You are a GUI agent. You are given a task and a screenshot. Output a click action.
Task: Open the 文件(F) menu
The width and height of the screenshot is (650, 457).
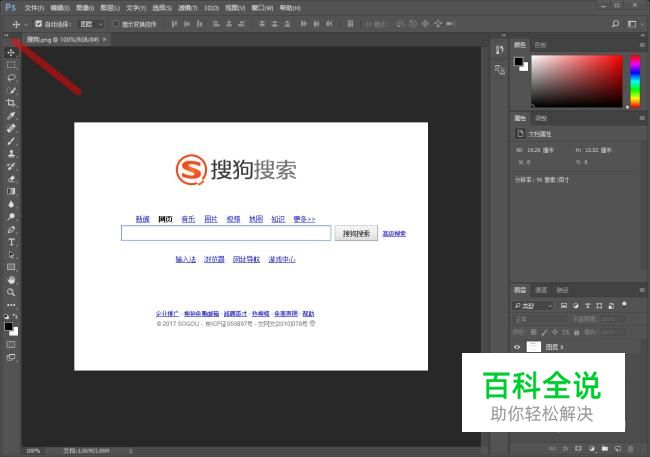point(34,8)
